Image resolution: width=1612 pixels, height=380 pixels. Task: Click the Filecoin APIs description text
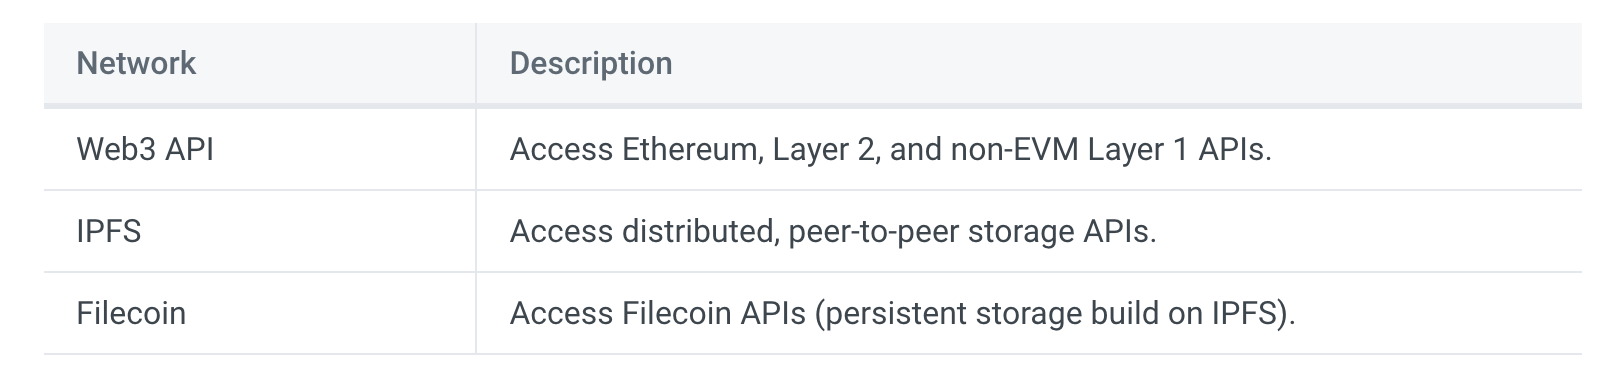(903, 314)
